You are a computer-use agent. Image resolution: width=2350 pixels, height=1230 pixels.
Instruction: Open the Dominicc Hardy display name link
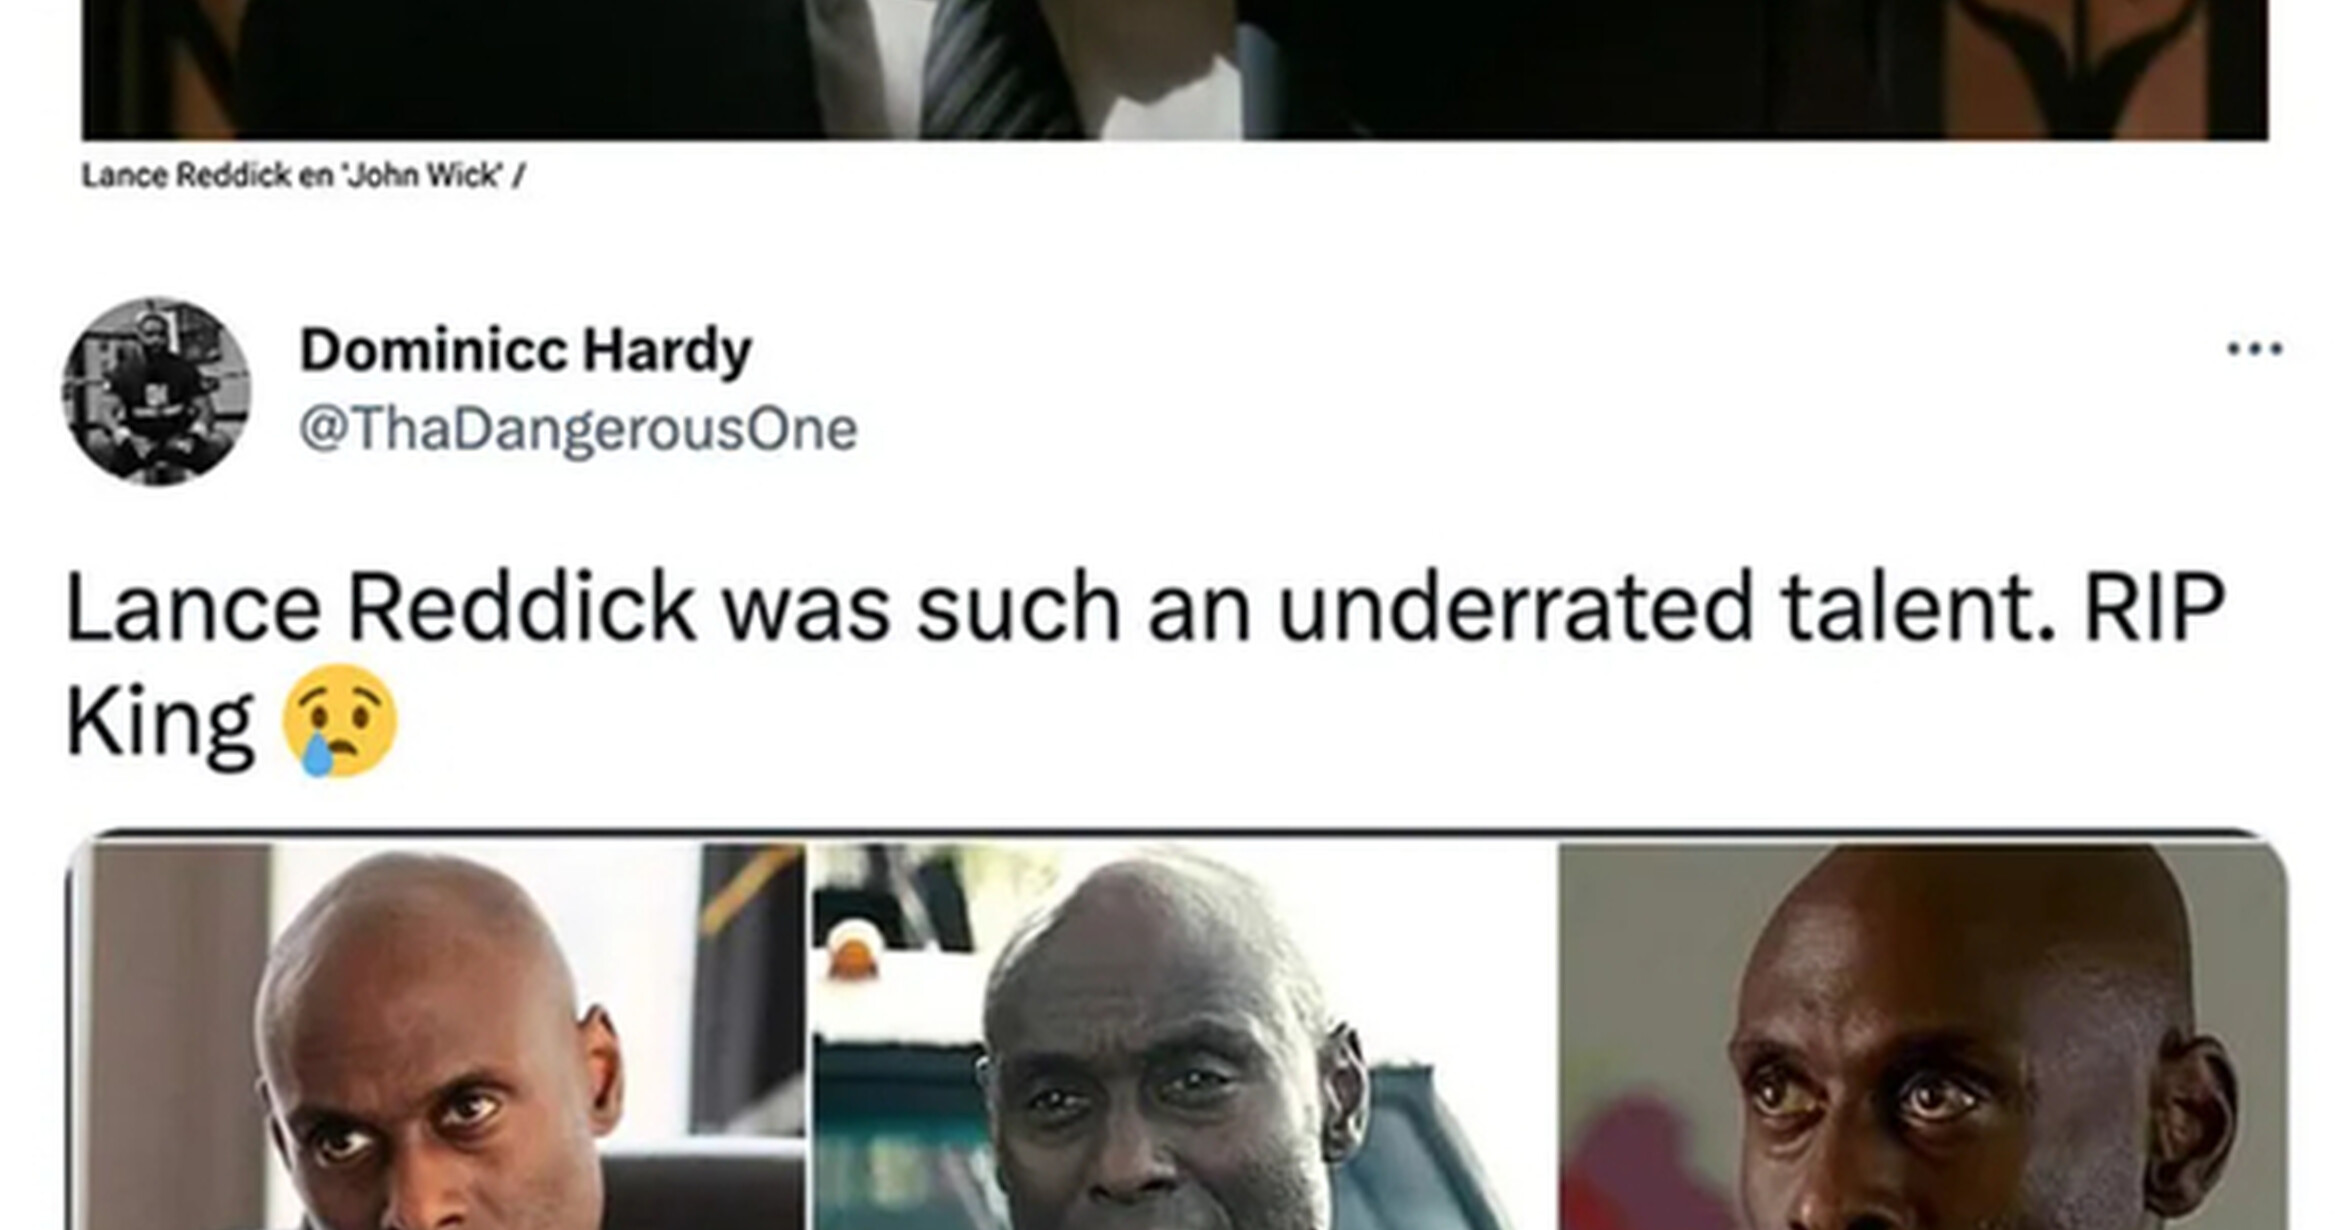[525, 350]
